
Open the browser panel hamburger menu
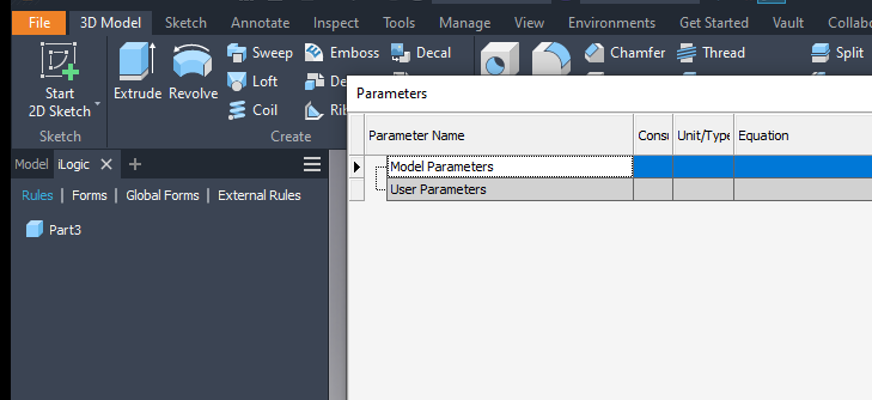click(x=312, y=164)
